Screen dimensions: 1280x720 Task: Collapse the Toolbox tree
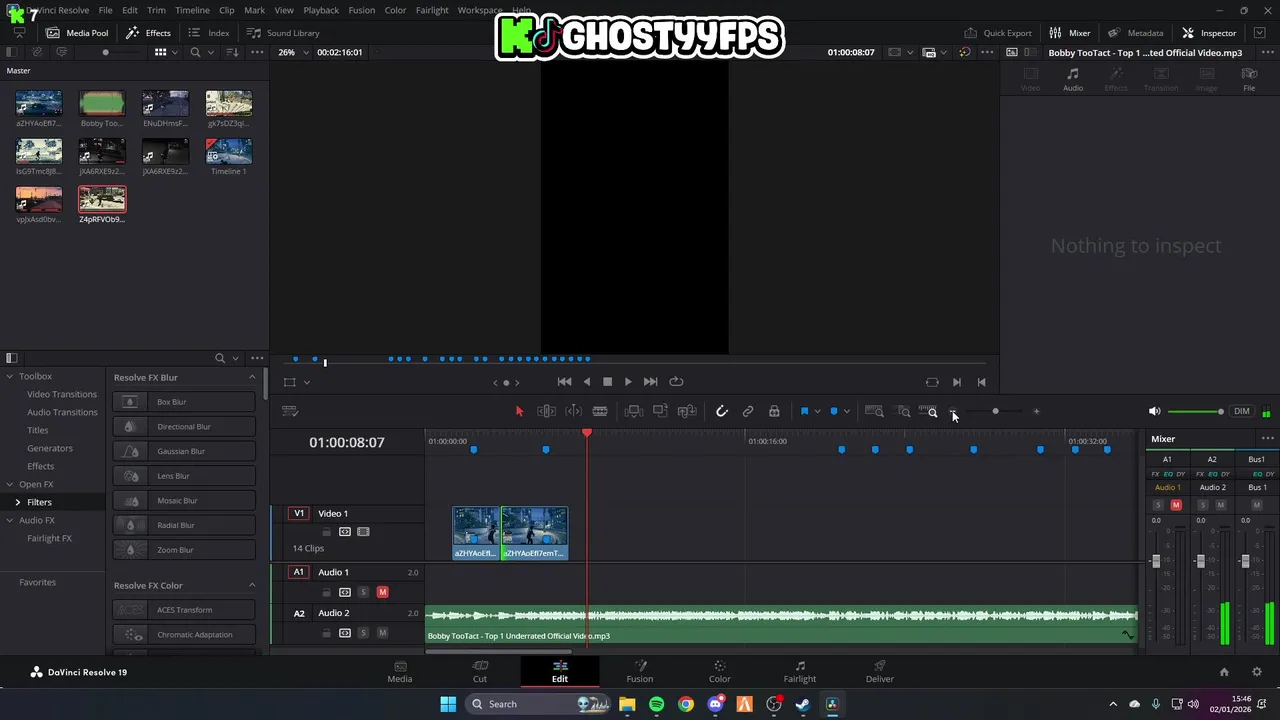9,376
